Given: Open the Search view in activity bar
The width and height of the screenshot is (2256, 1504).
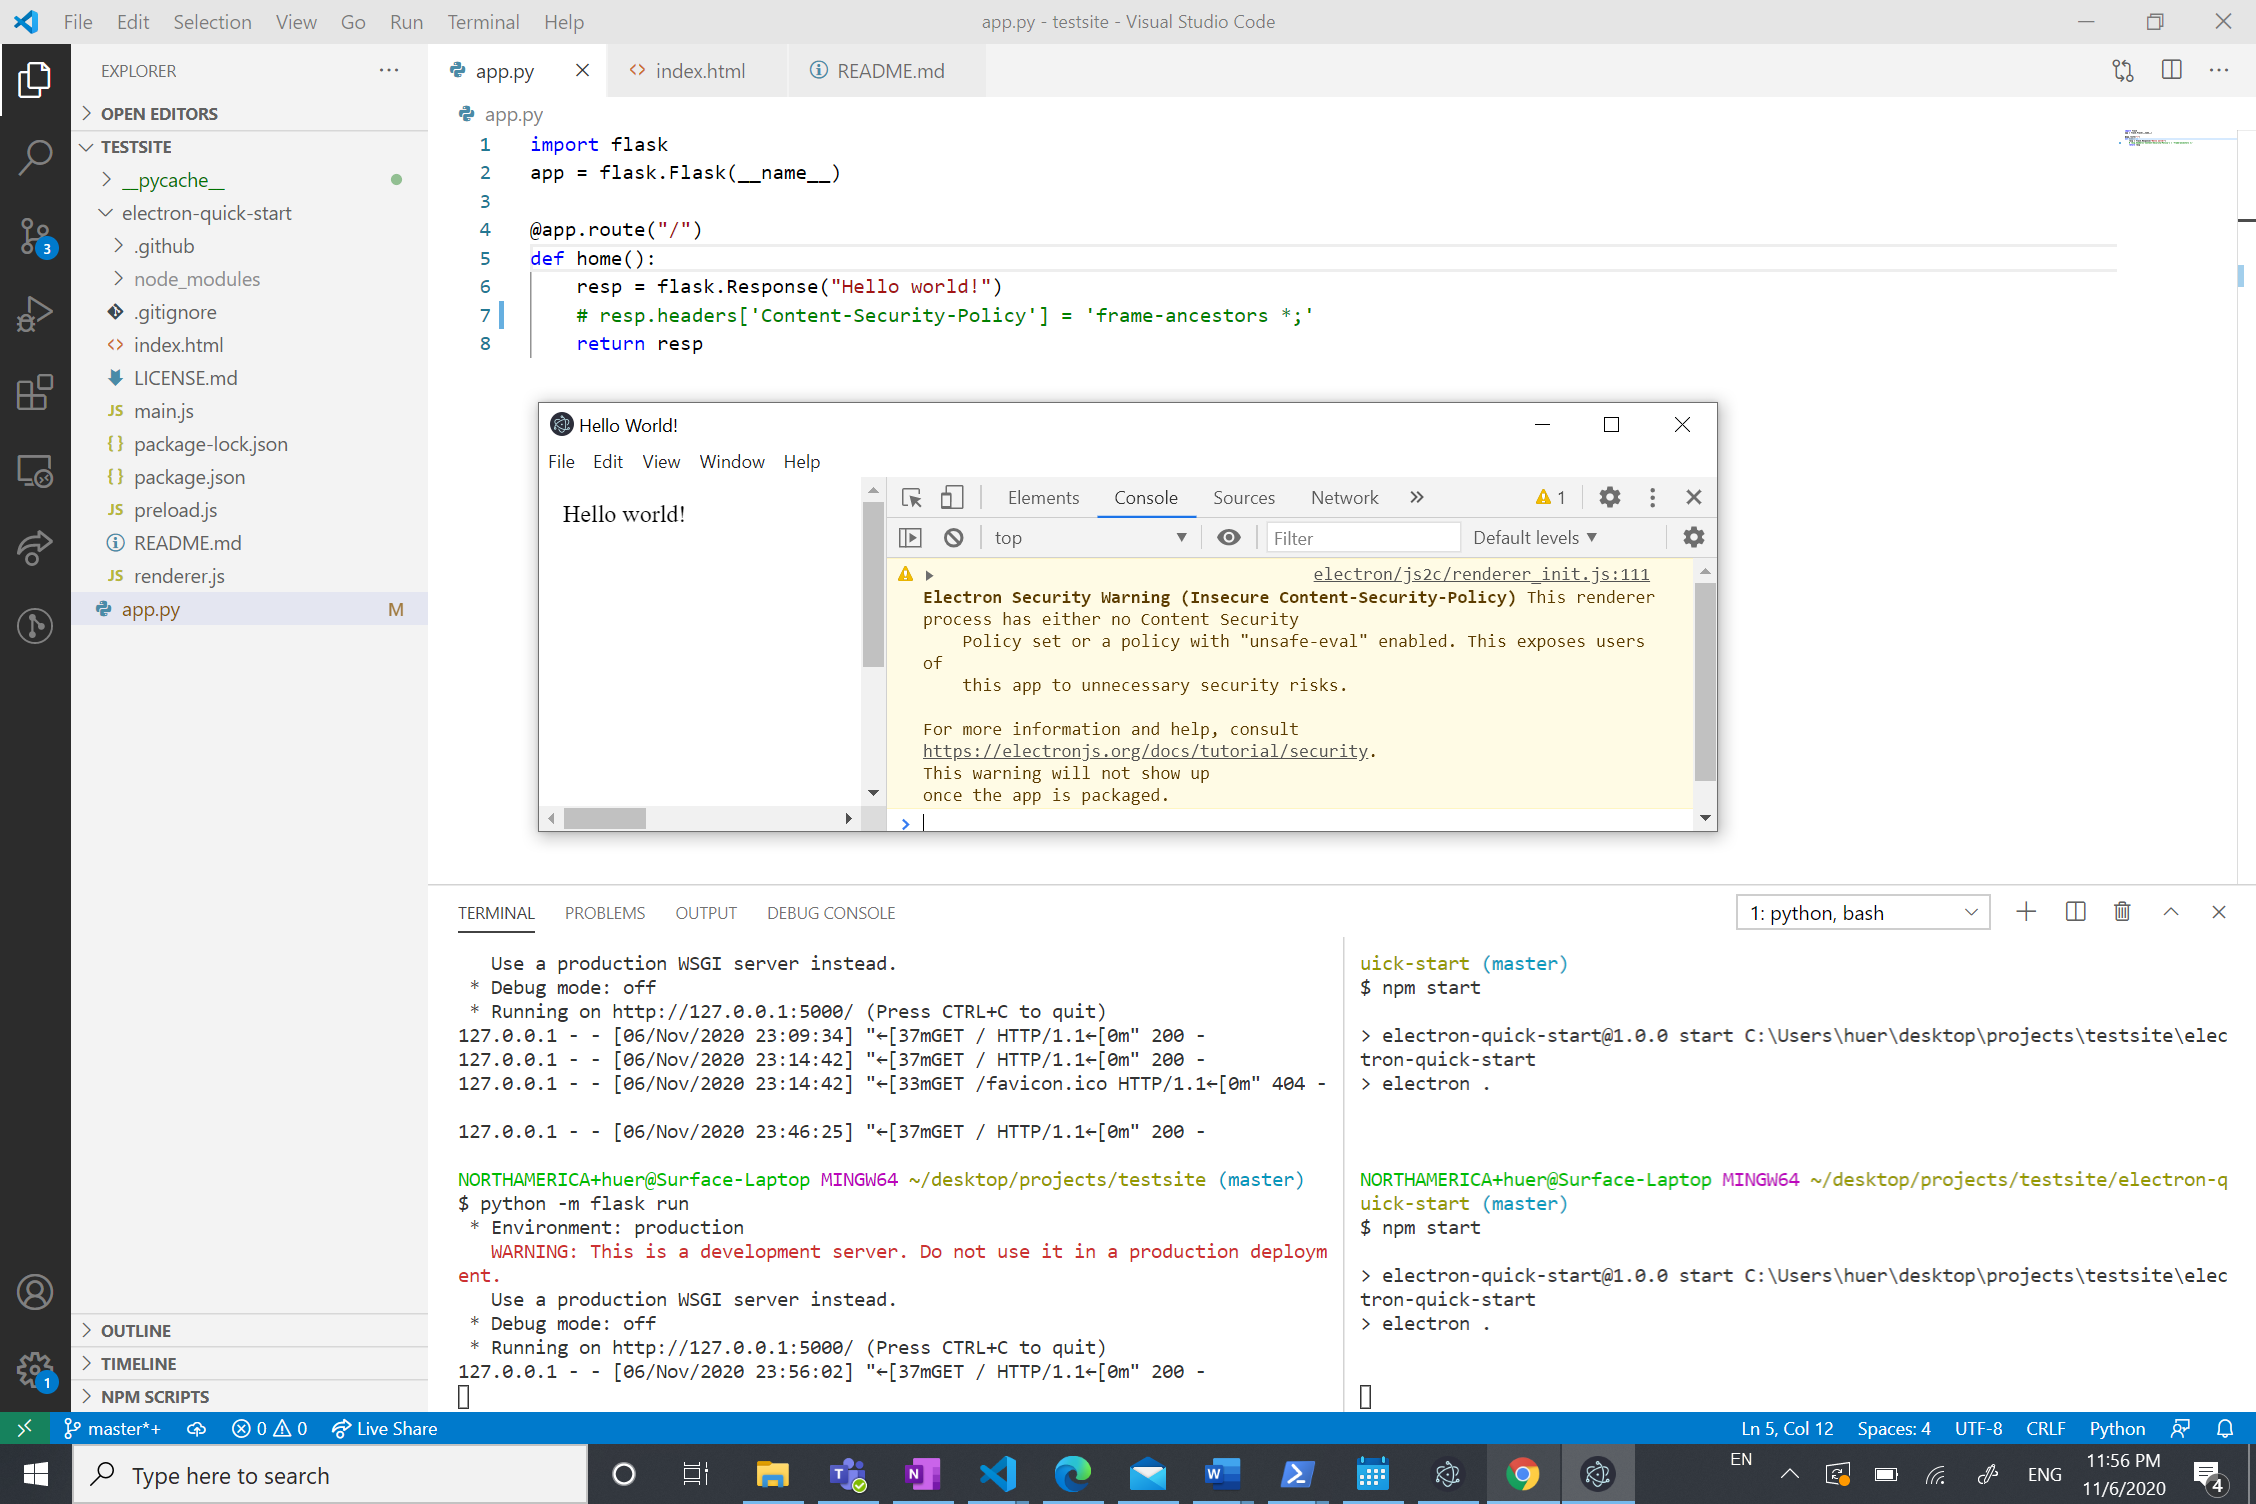Looking at the screenshot, I should 35,157.
